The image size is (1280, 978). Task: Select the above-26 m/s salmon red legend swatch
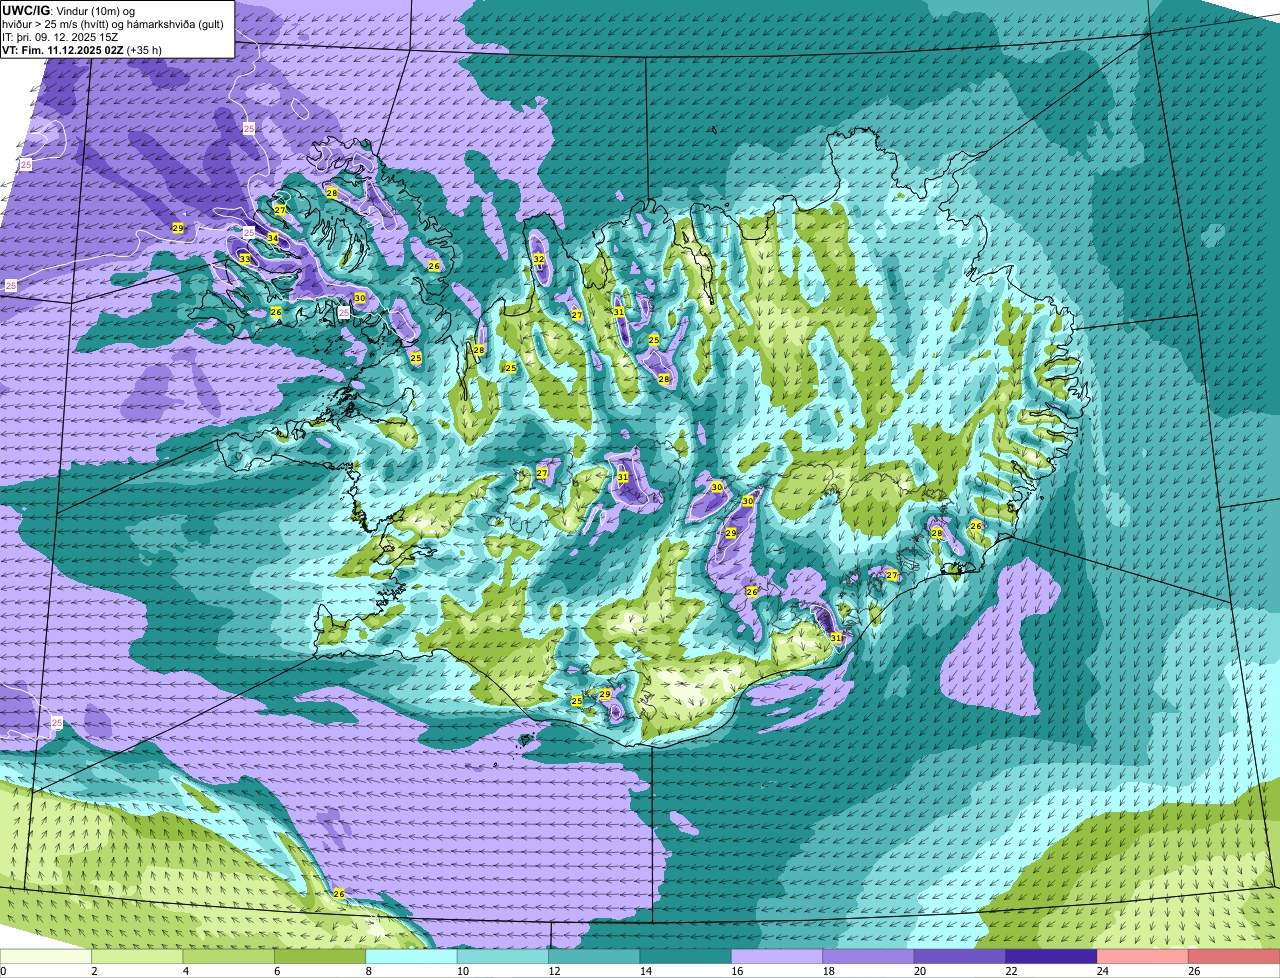[1234, 957]
